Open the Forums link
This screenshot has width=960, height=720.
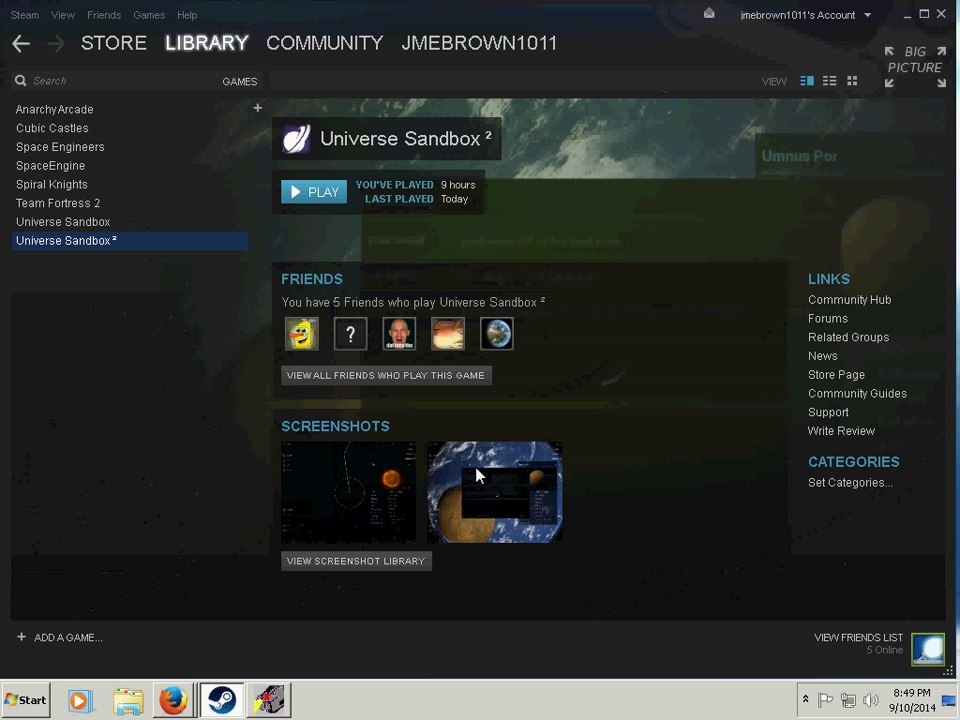[x=828, y=318]
